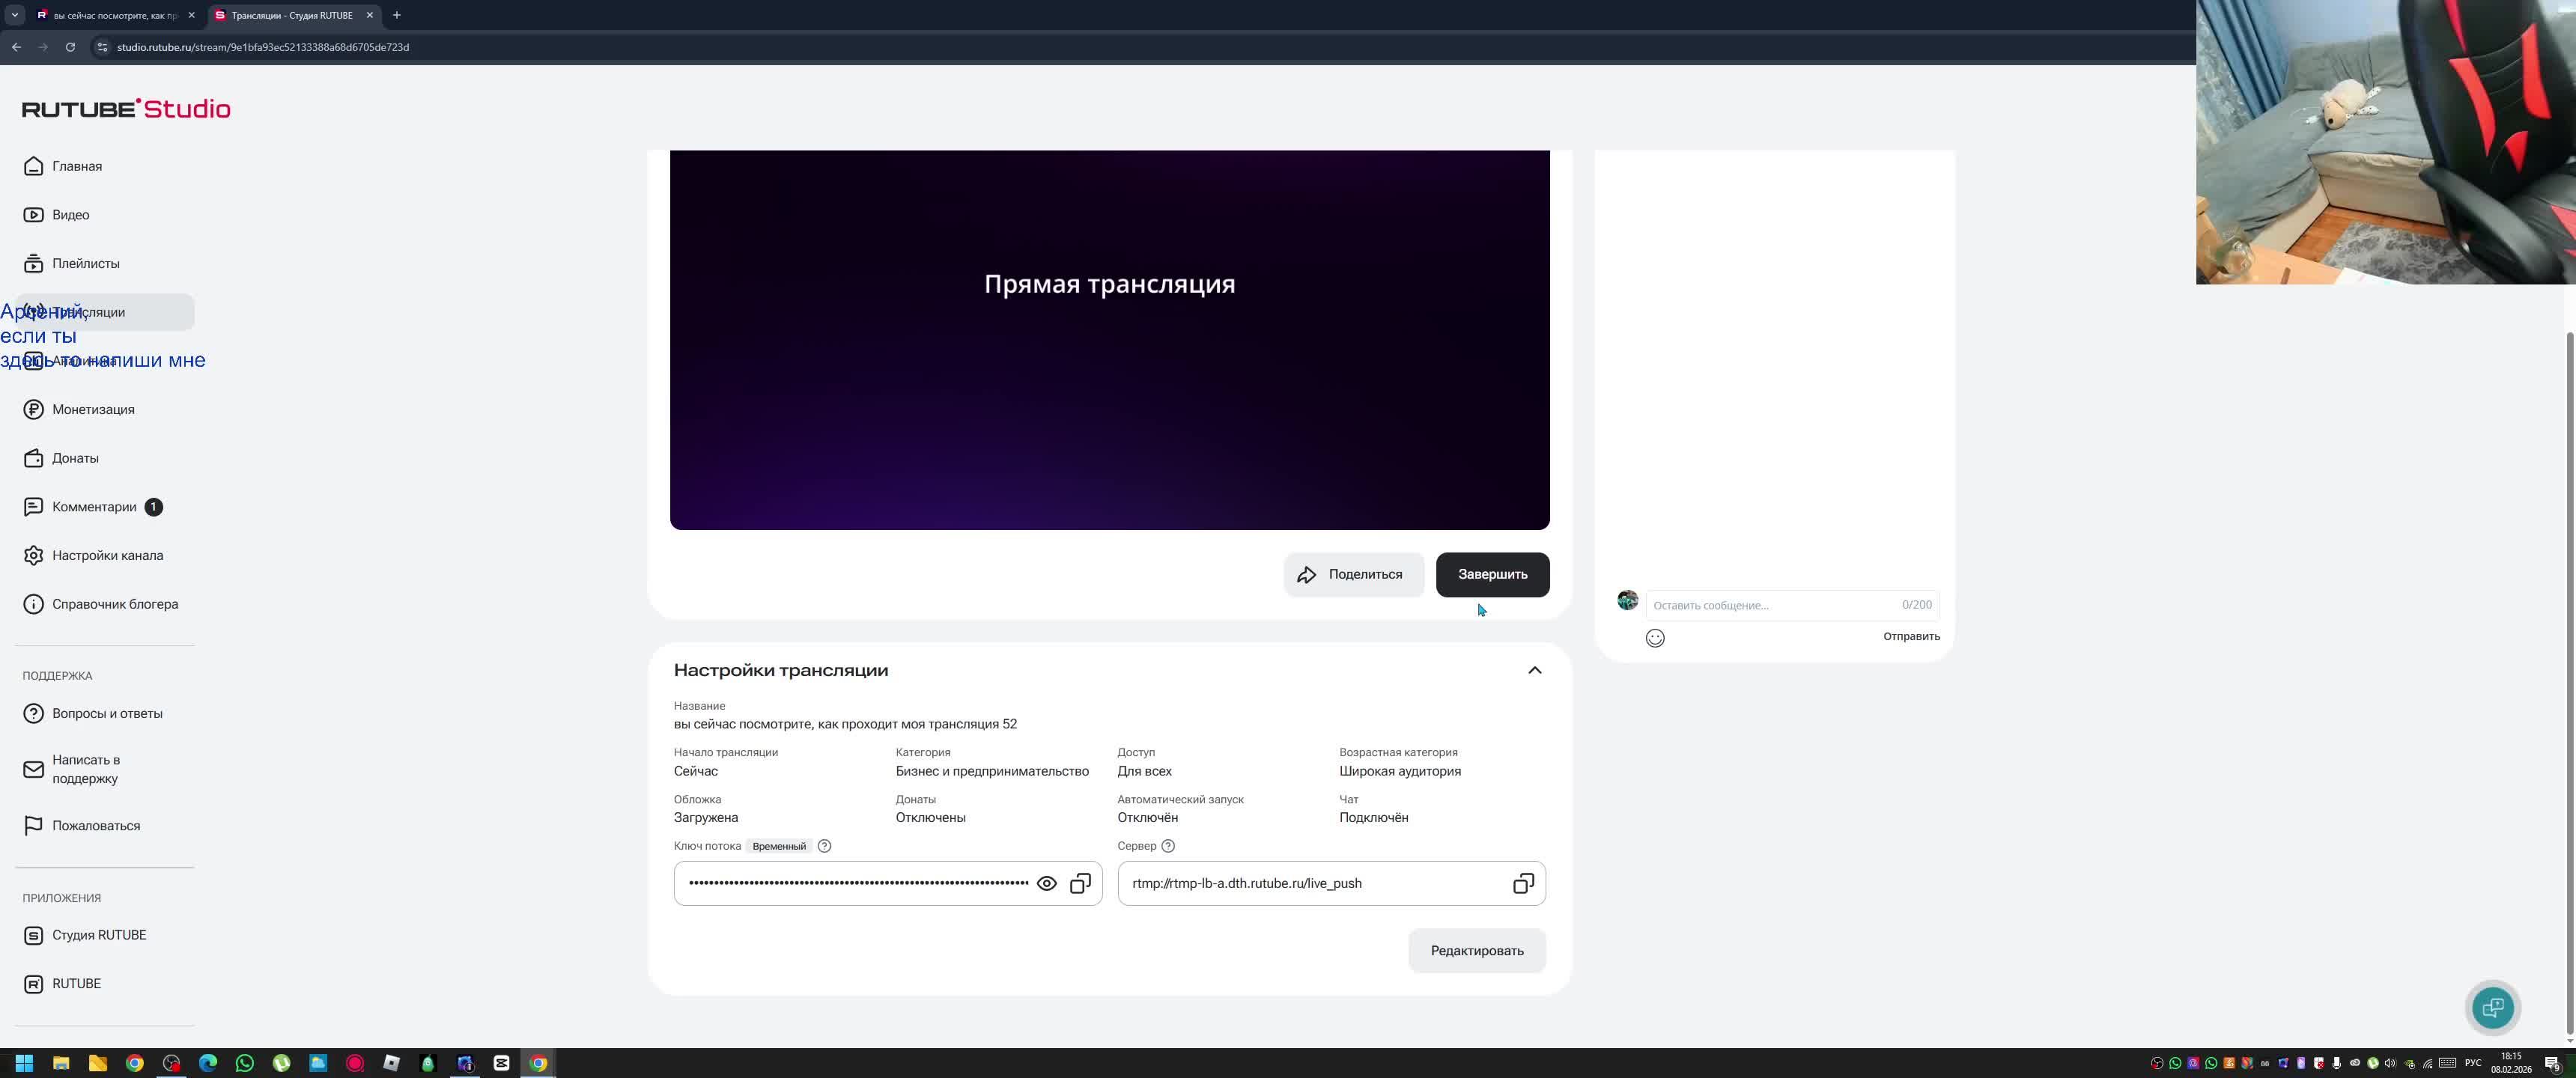Click the site info icon in address bar
Screen dimensions: 2576x1078
[x=101, y=47]
